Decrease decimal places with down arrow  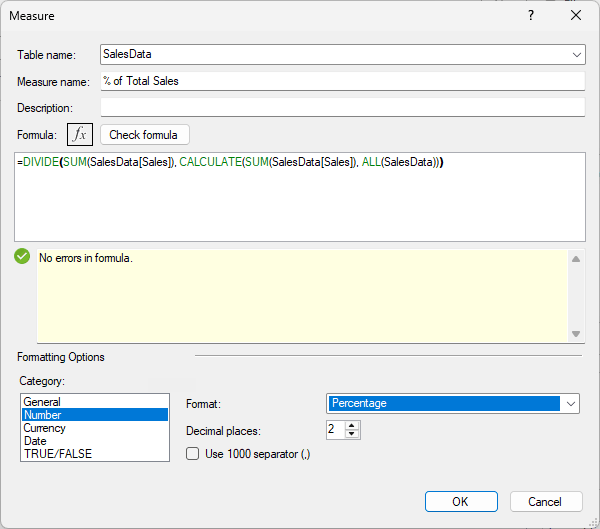coord(352,434)
